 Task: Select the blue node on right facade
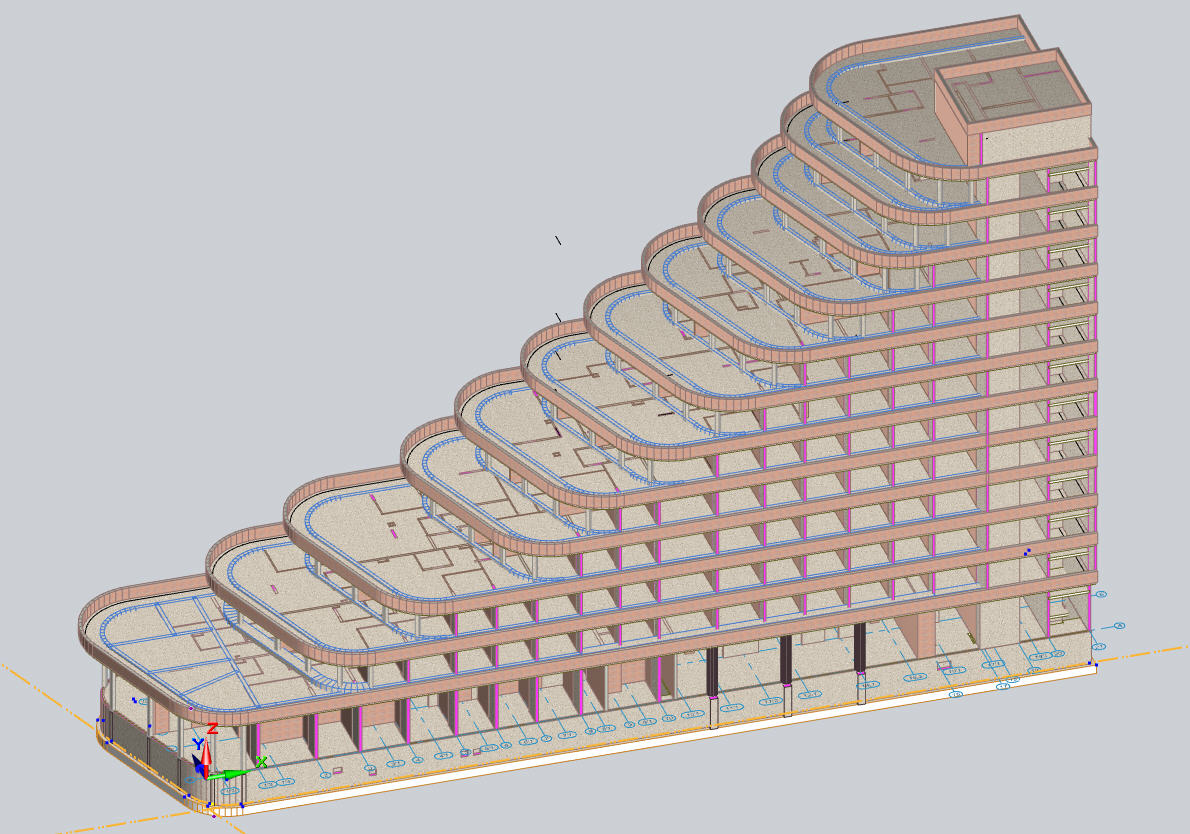click(x=1027, y=551)
